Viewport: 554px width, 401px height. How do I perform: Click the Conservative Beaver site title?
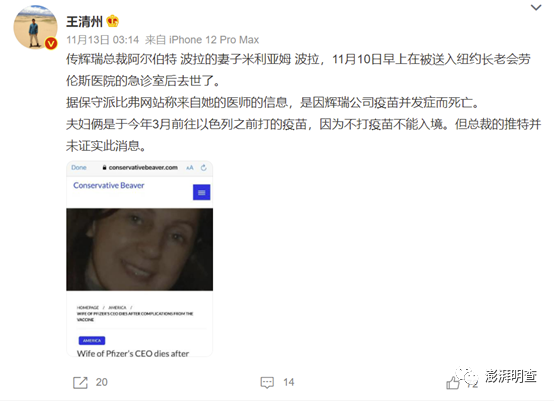pyautogui.click(x=109, y=185)
